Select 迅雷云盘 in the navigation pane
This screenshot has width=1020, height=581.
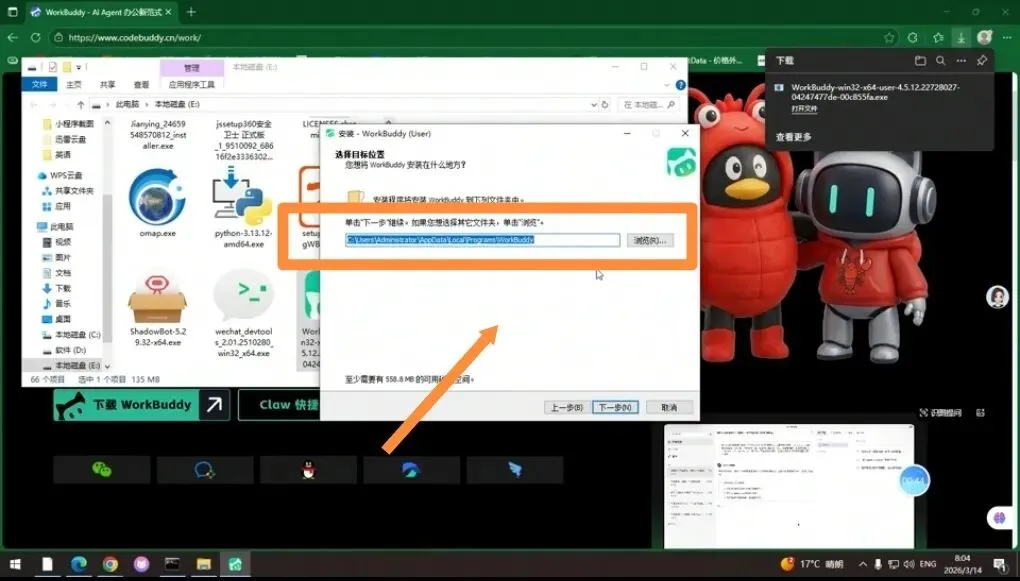[x=64, y=139]
